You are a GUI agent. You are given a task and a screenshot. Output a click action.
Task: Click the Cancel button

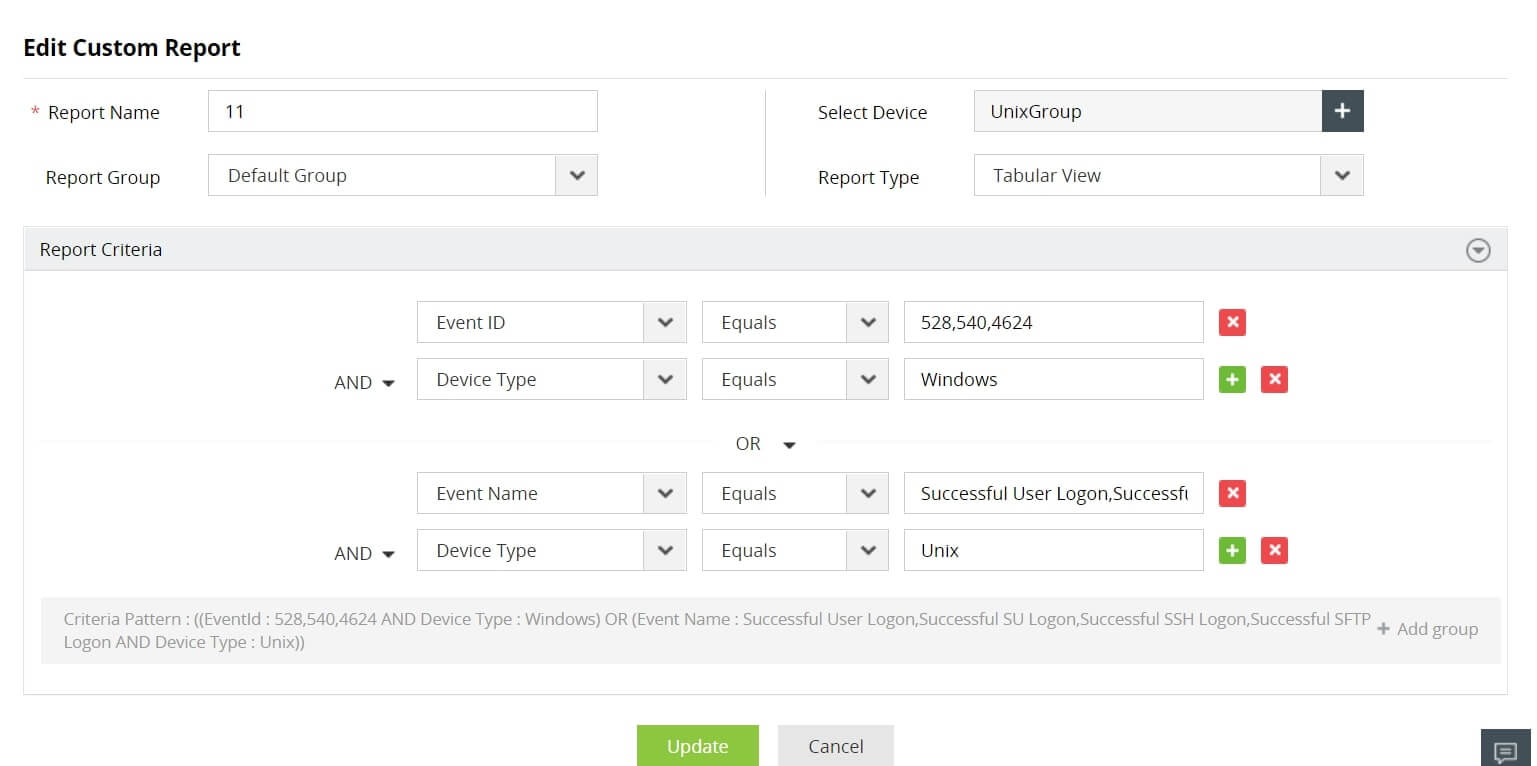tap(835, 746)
